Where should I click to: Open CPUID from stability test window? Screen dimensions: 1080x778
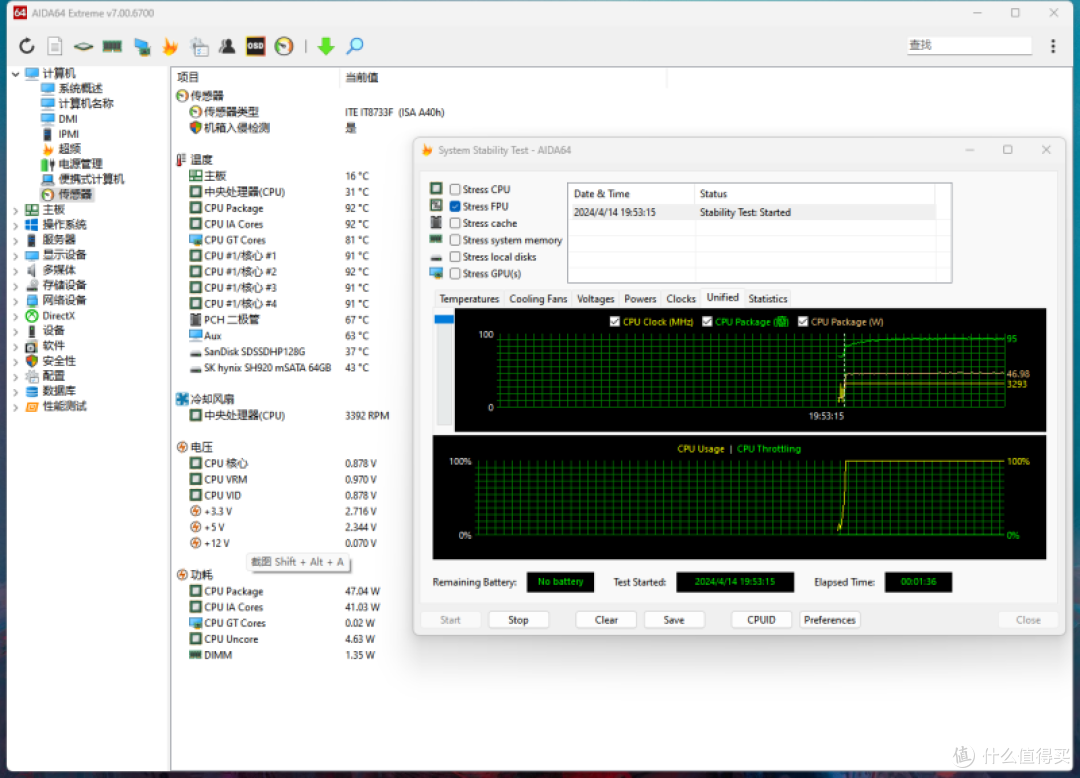761,620
